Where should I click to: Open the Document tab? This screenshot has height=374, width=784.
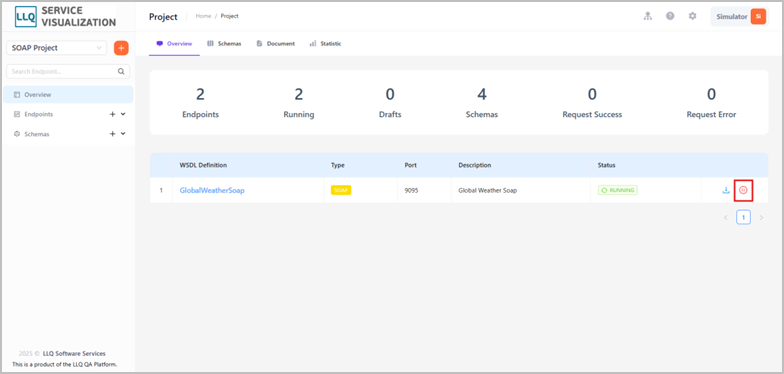(276, 44)
